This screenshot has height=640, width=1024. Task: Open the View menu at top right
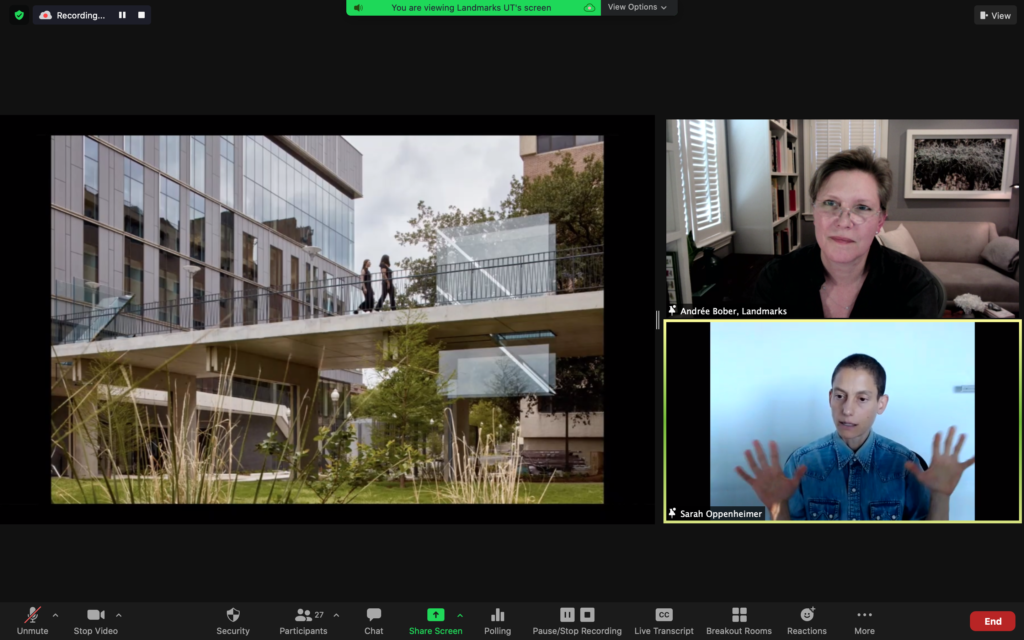coord(994,15)
